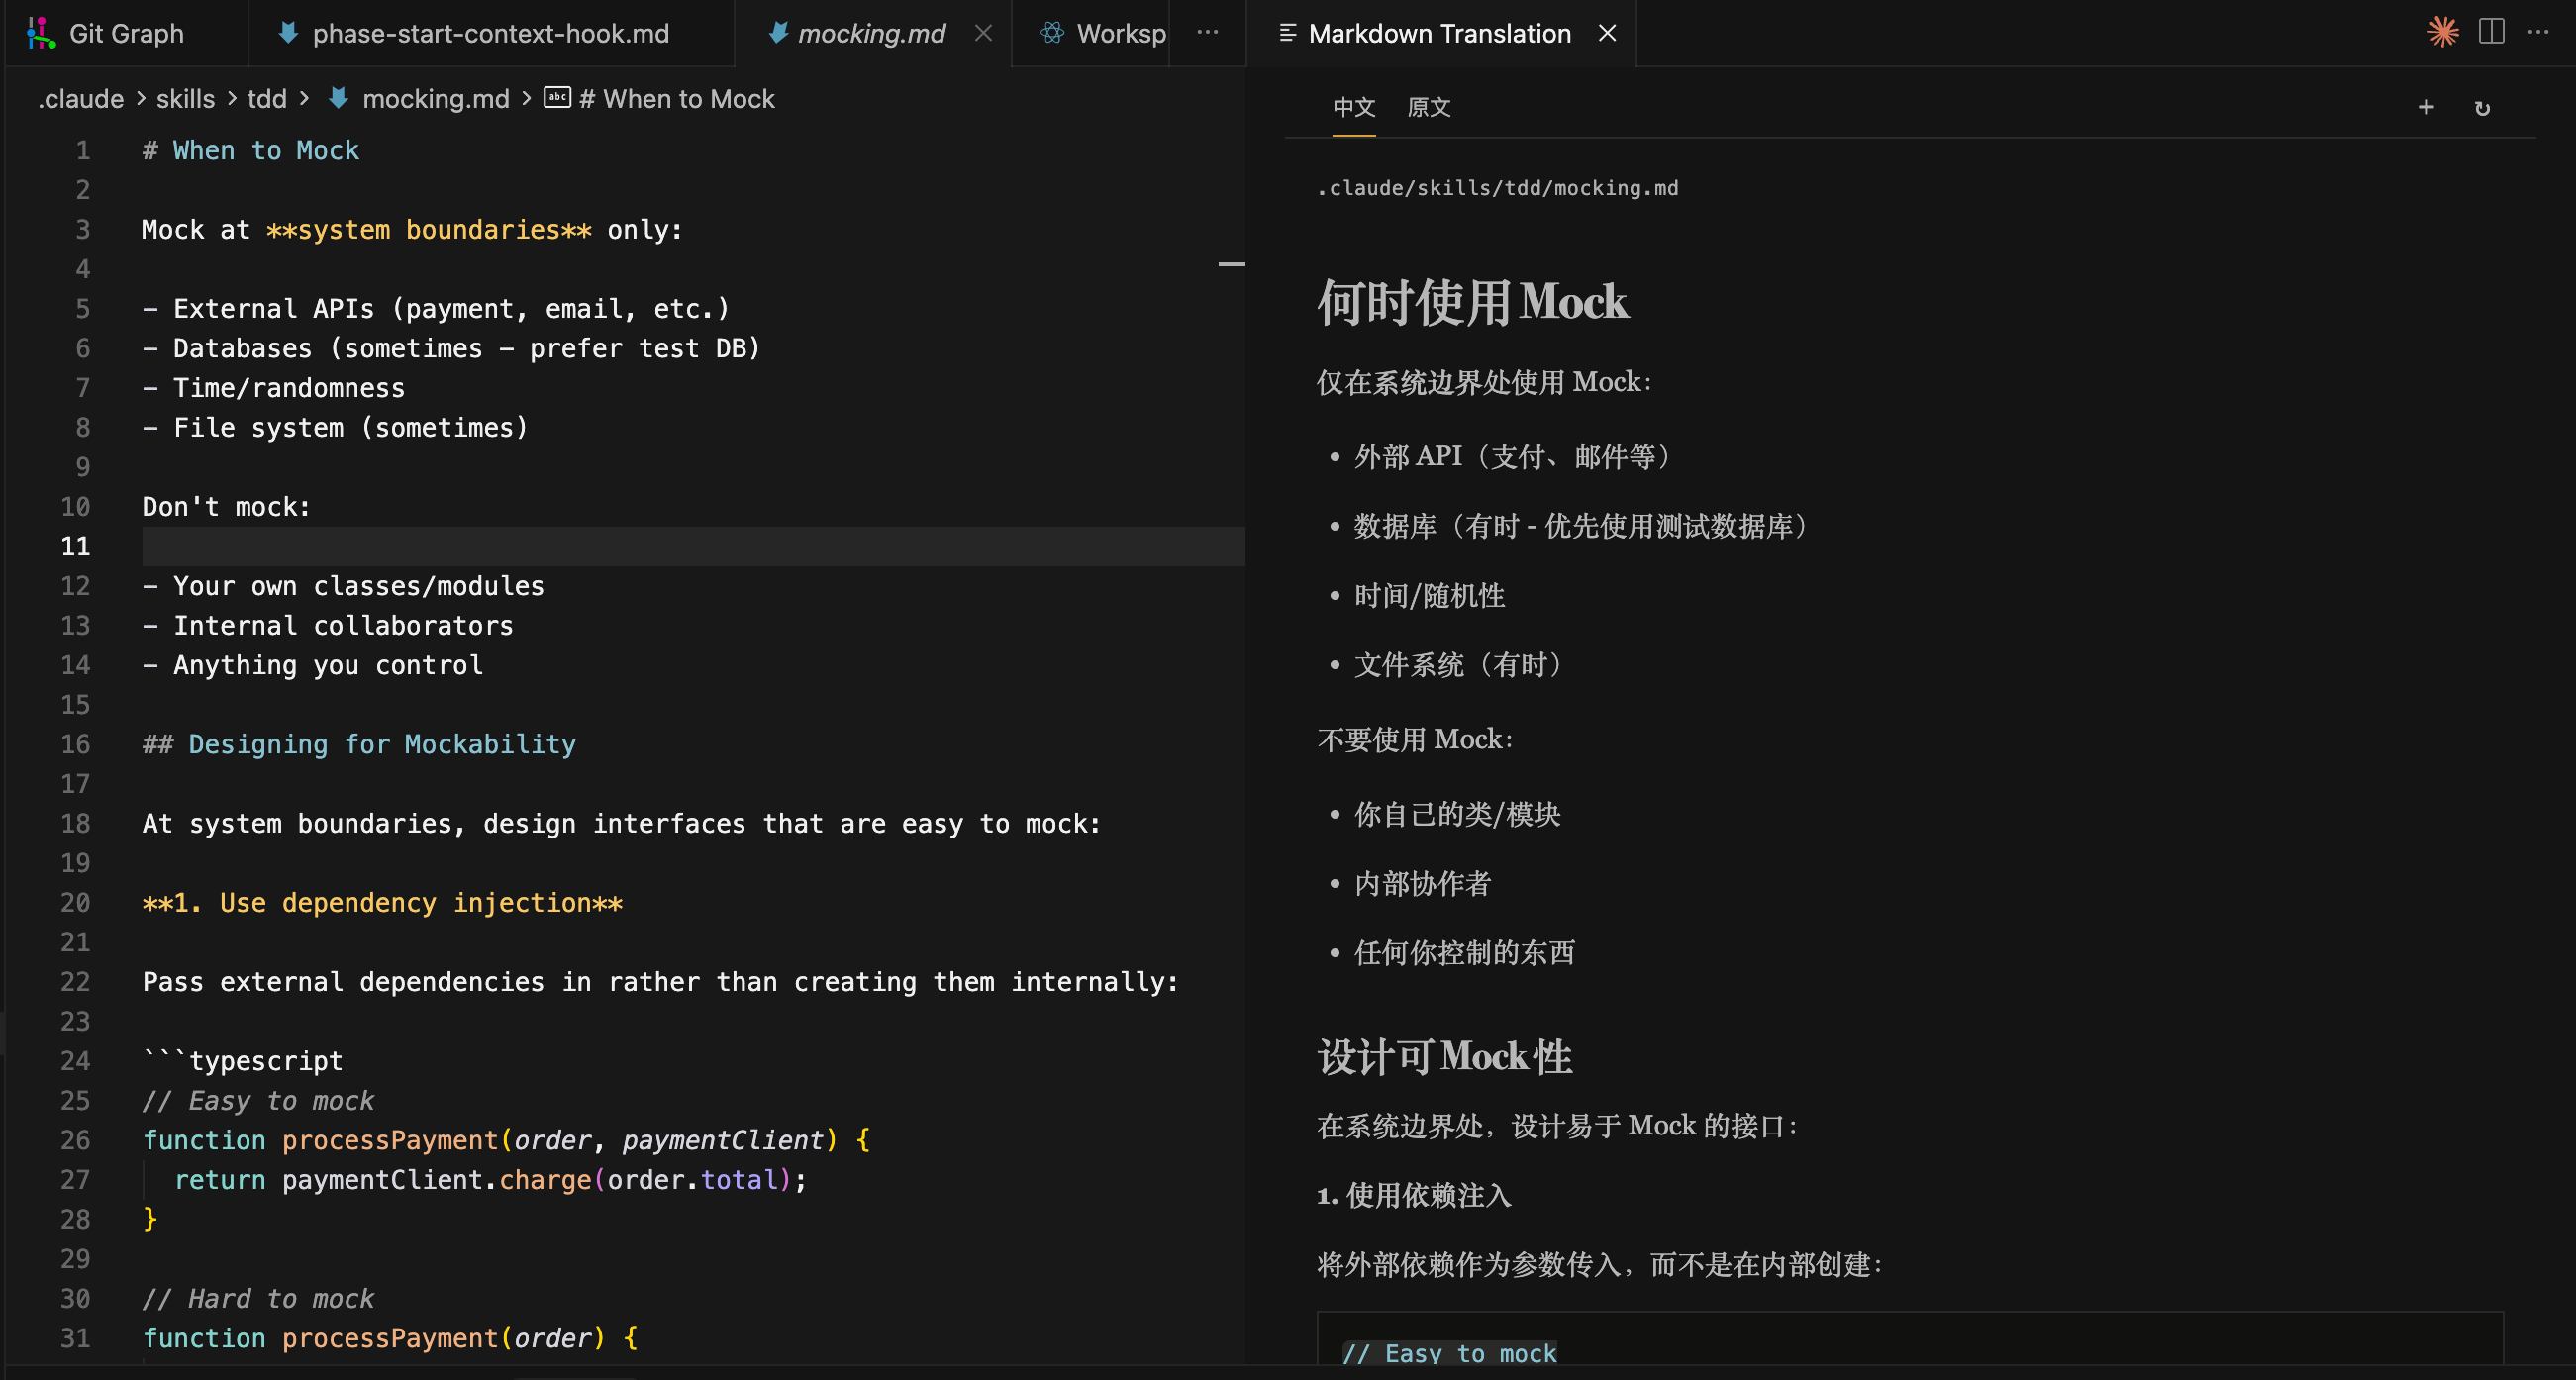Click the heading 何时使用 Mock
Viewport: 2576px width, 1380px height.
(1472, 302)
